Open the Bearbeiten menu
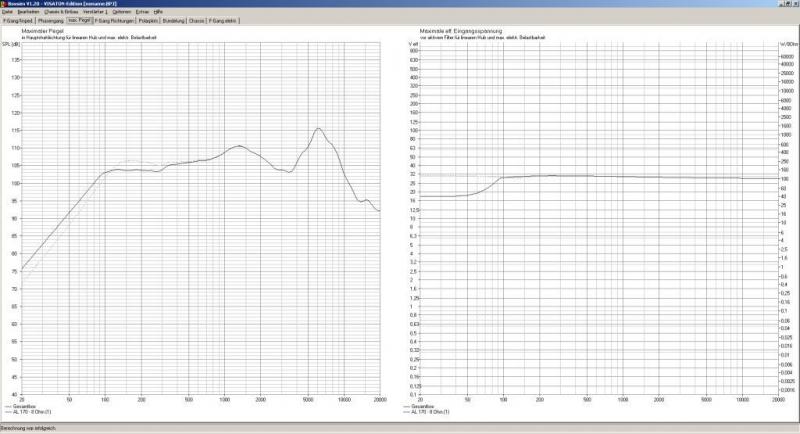 coord(28,11)
